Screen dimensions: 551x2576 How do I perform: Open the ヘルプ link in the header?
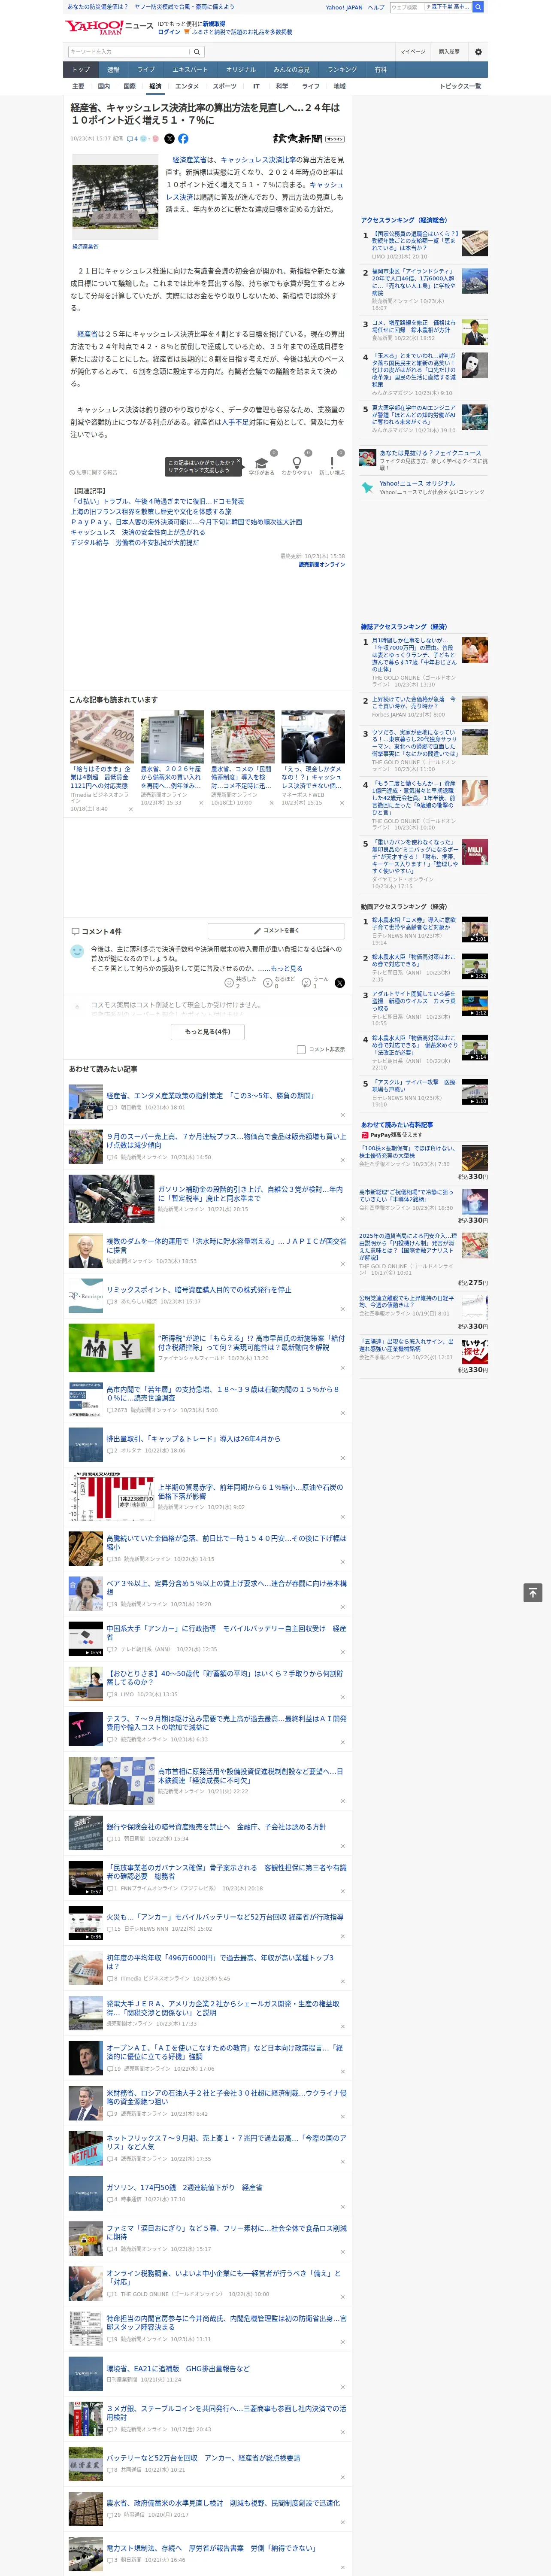[376, 7]
